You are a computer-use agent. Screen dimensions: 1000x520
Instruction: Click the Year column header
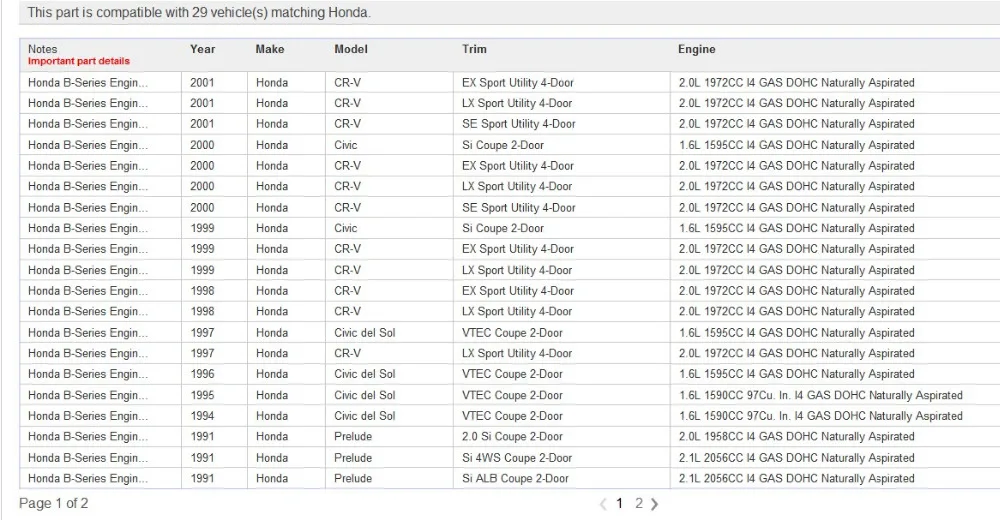(202, 49)
